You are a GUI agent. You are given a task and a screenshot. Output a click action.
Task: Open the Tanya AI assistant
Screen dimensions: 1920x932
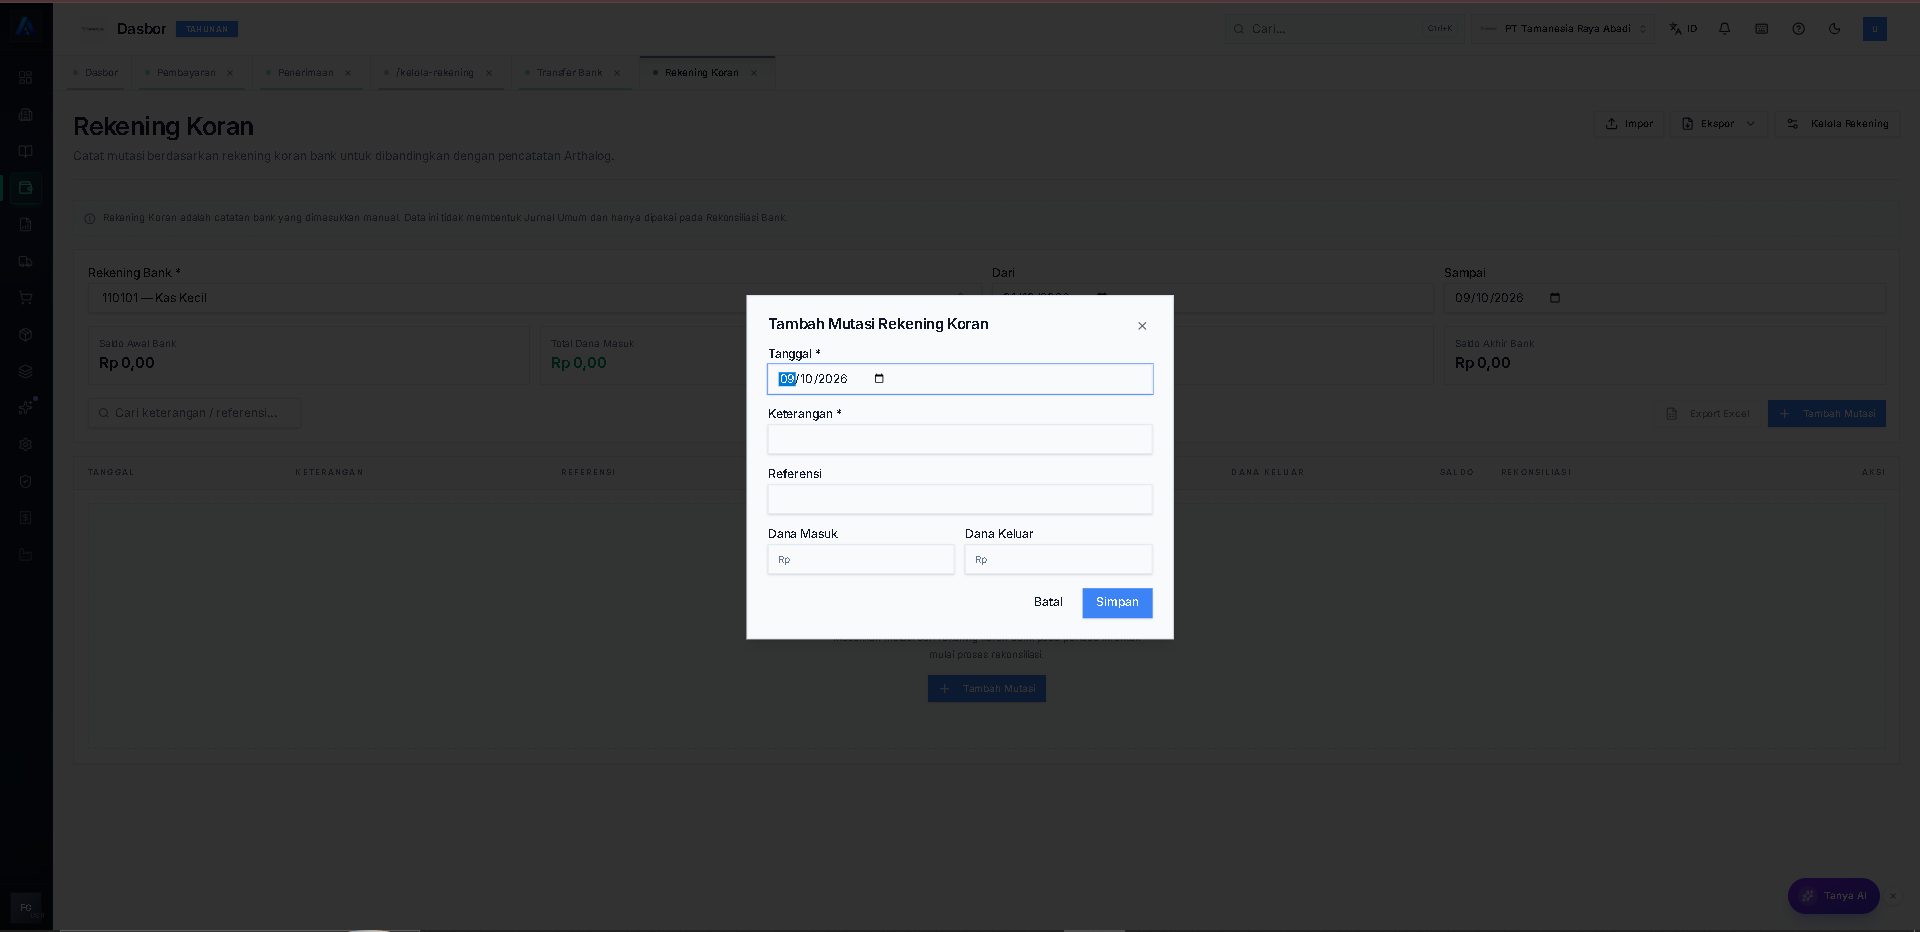pos(1834,896)
